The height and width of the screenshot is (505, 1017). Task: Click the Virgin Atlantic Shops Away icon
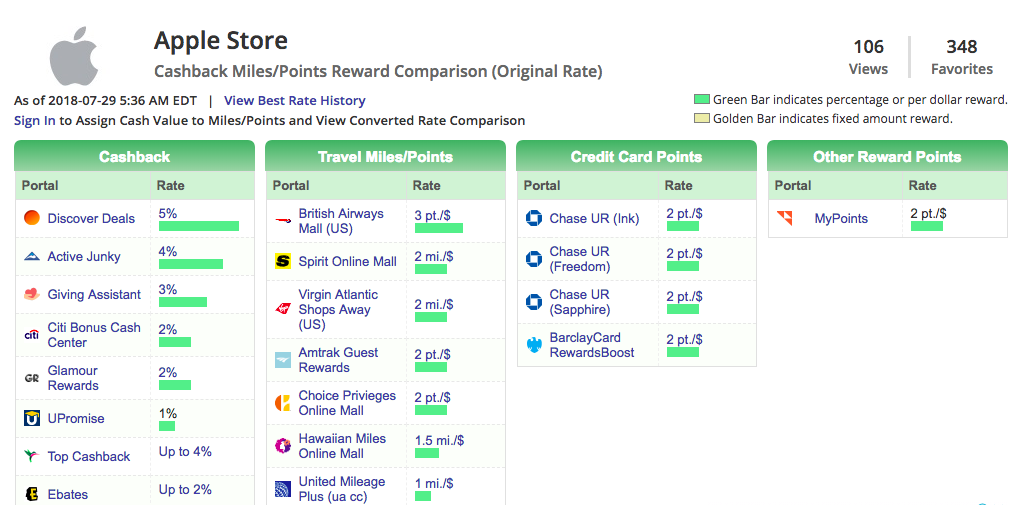pyautogui.click(x=283, y=309)
